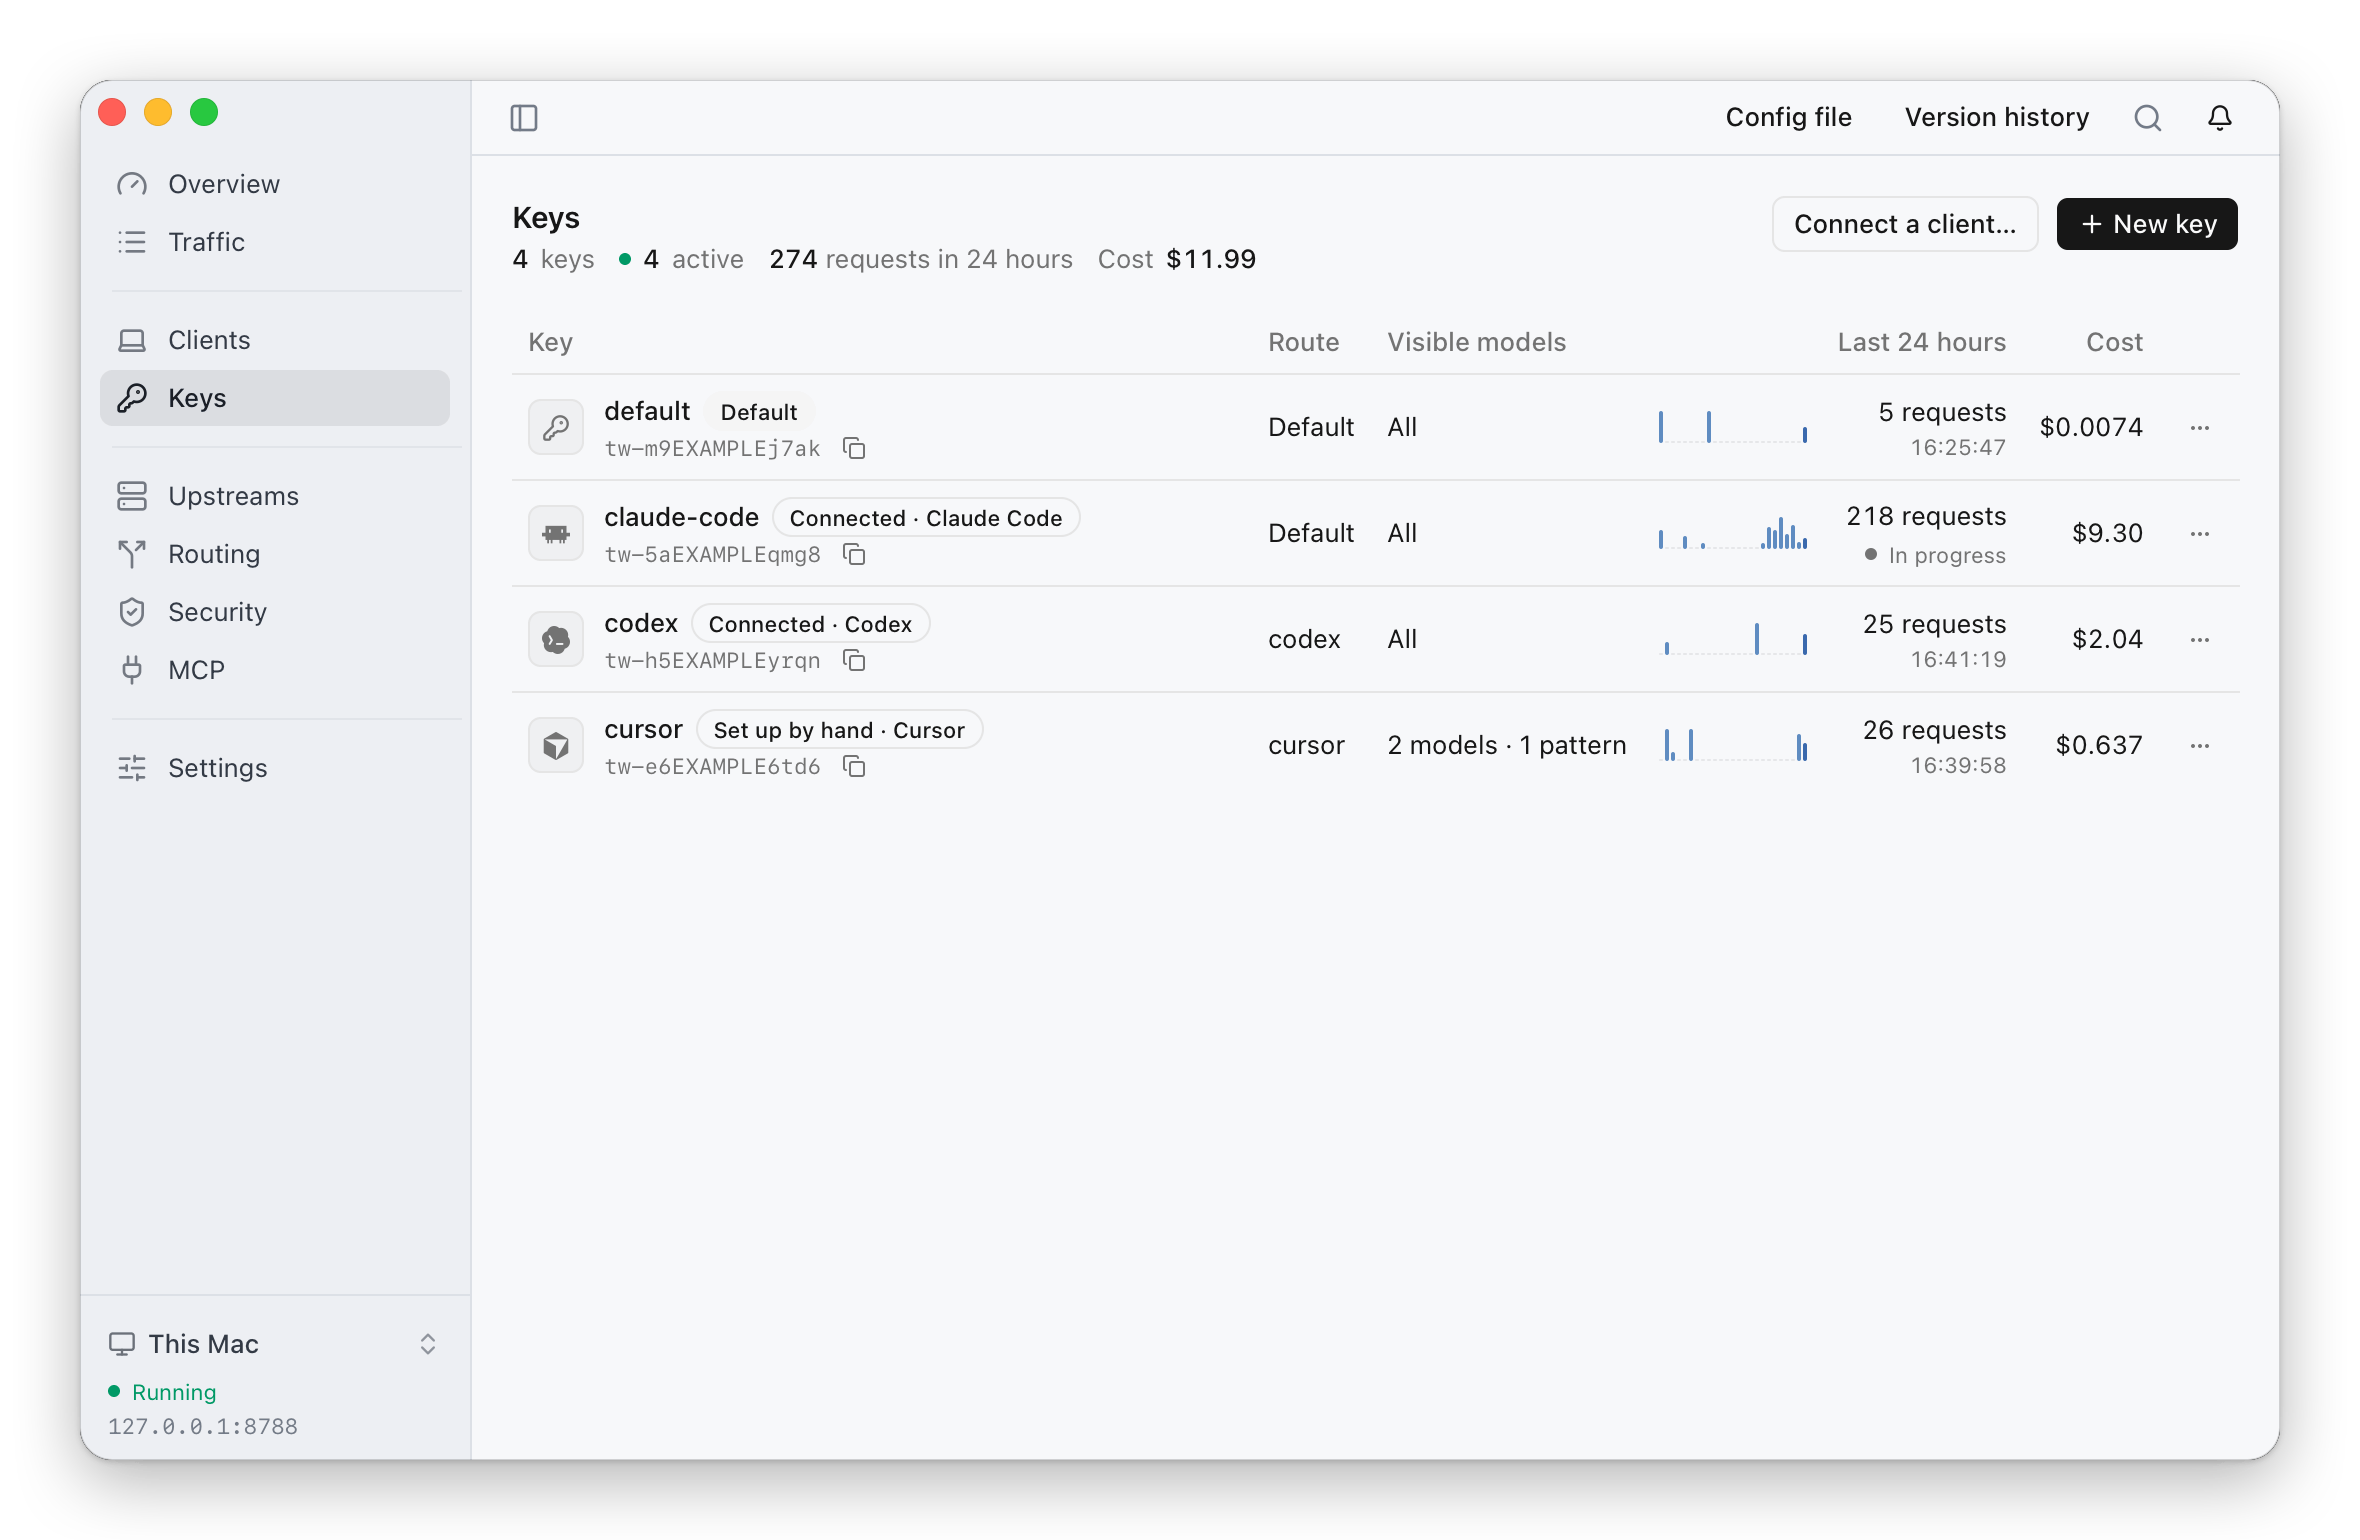
Task: Click the Codex app icon in codex row
Action: [x=556, y=640]
